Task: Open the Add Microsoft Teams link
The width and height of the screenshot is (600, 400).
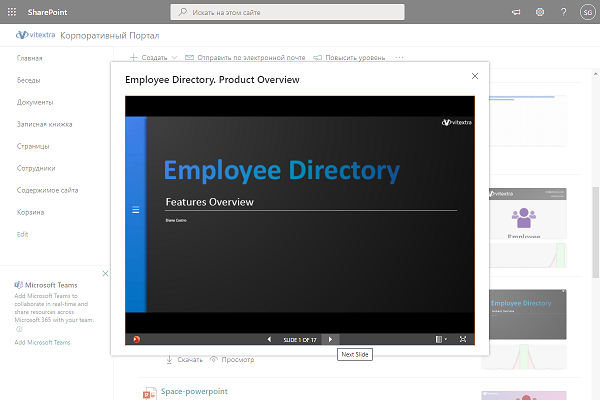Action: (x=42, y=343)
